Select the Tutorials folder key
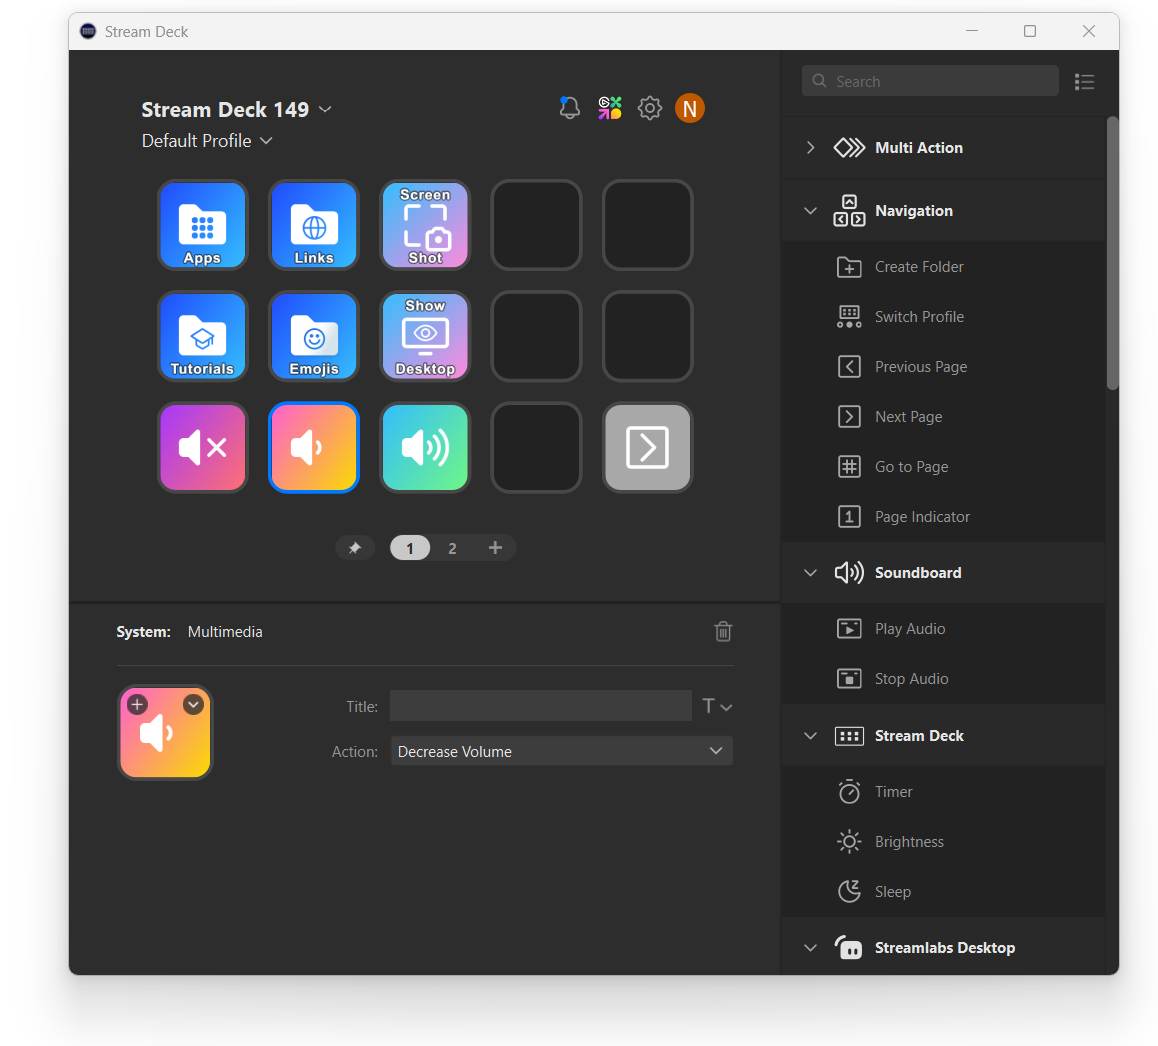 tap(202, 336)
